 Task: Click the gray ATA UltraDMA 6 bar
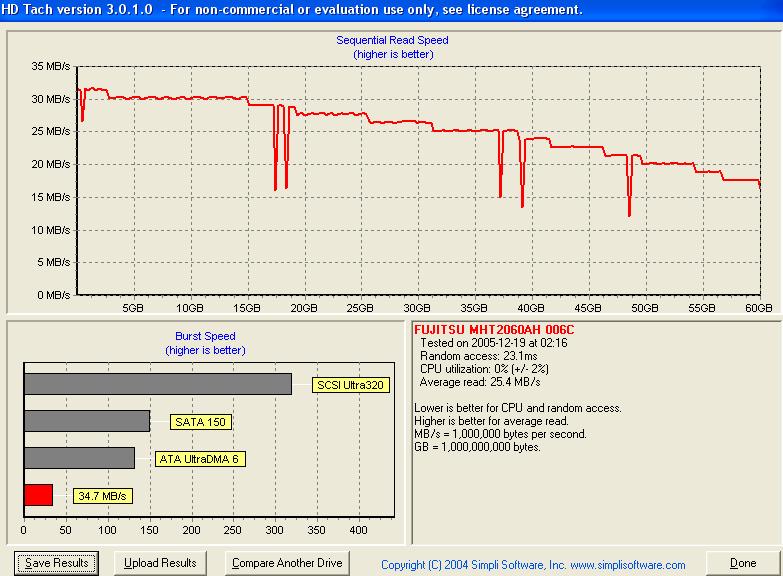(79, 458)
